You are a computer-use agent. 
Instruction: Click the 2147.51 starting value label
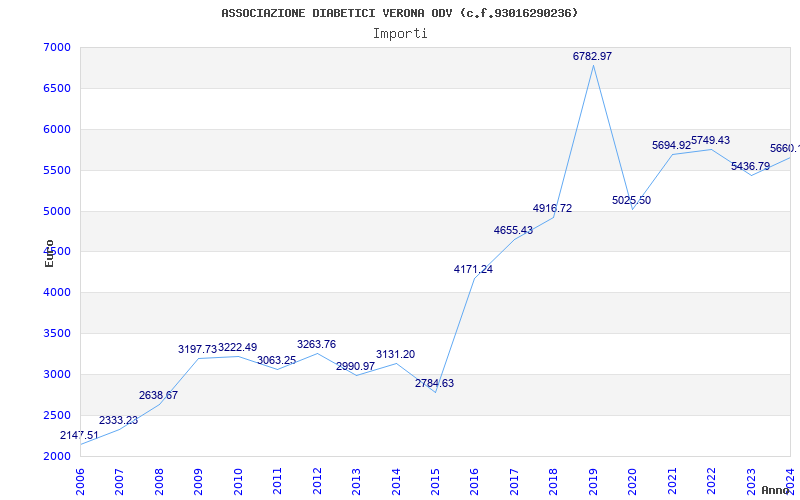[79, 436]
